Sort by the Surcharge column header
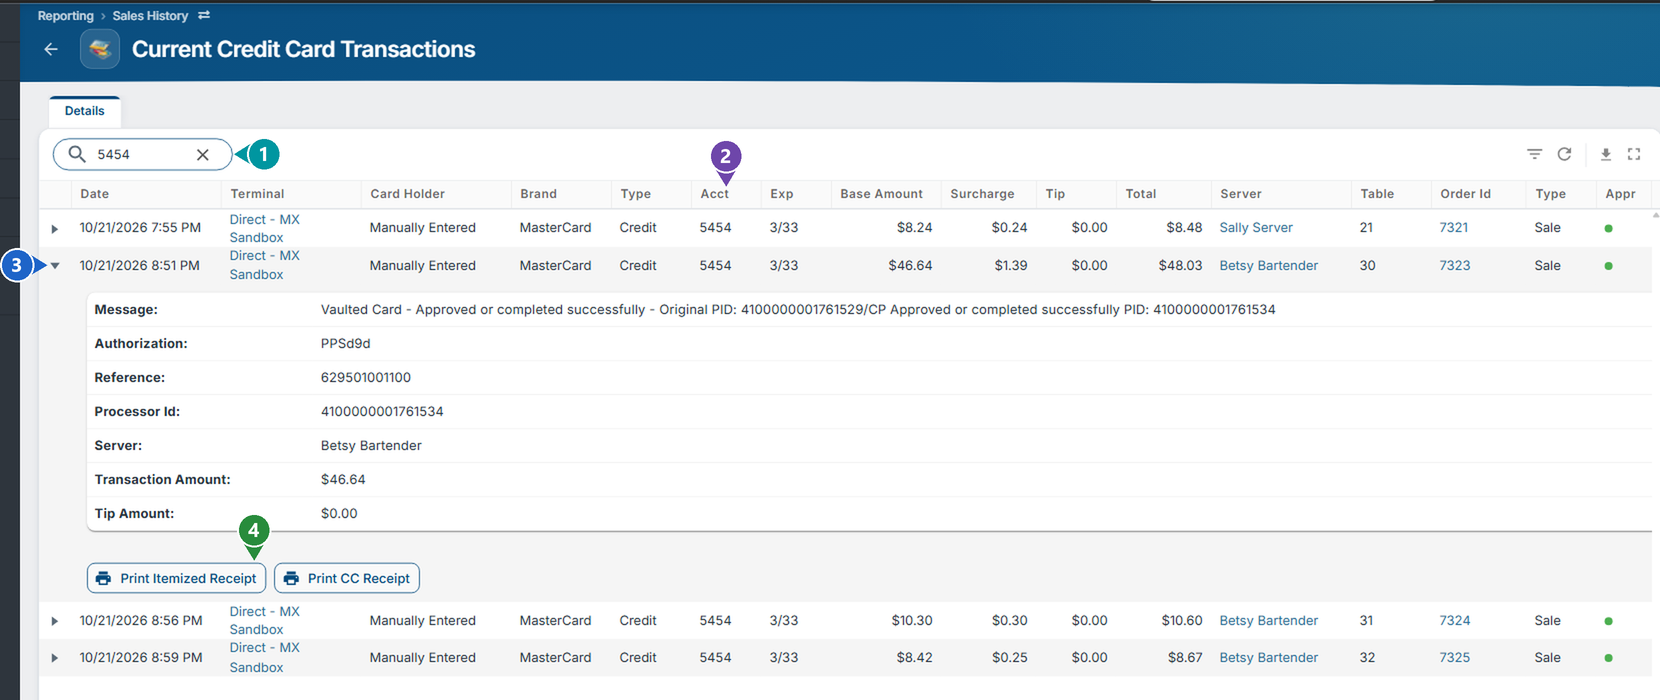Viewport: 1660px width, 700px height. click(982, 194)
